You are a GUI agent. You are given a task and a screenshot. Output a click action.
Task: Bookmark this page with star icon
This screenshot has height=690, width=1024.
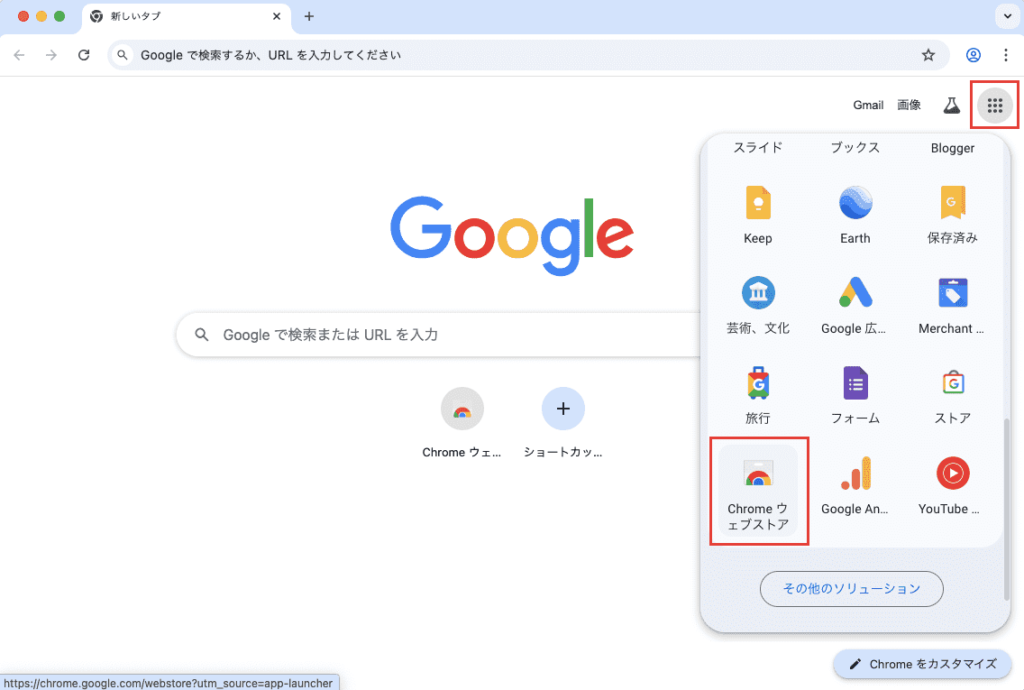(x=928, y=55)
